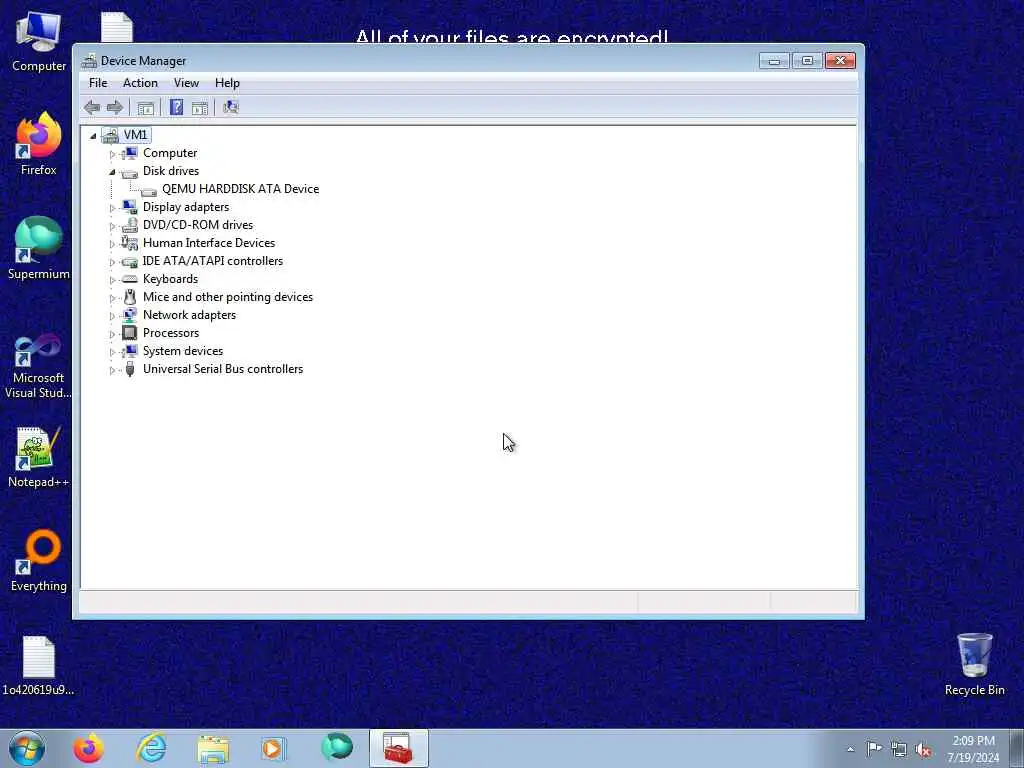Open the View menu
1024x768 pixels.
(x=186, y=83)
